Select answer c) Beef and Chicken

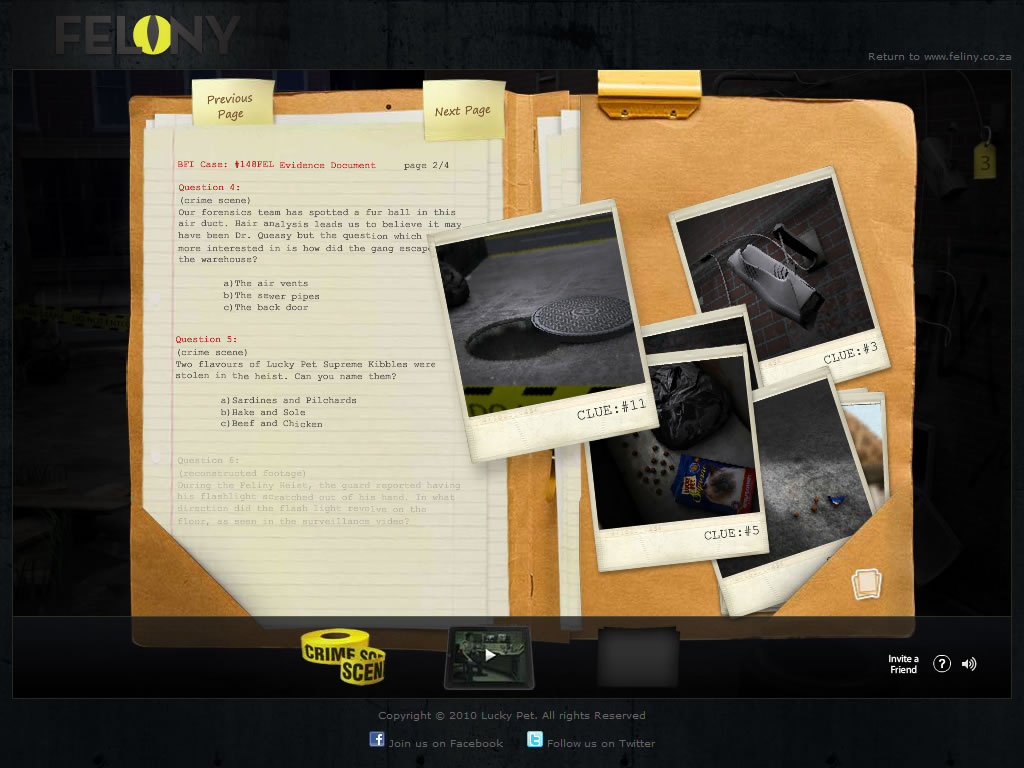coord(272,424)
